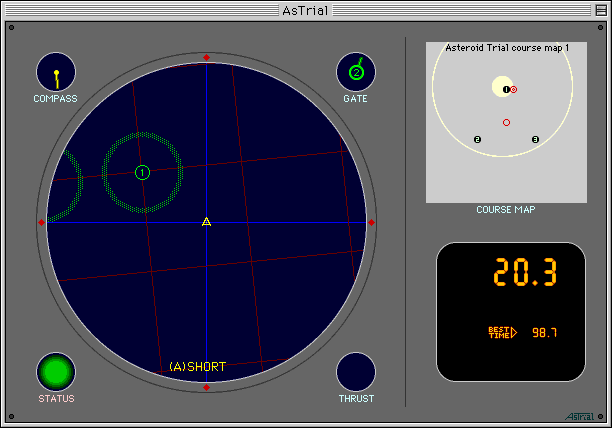Click the GATE indicator dial
Image resolution: width=612 pixels, height=428 pixels.
pos(356,72)
